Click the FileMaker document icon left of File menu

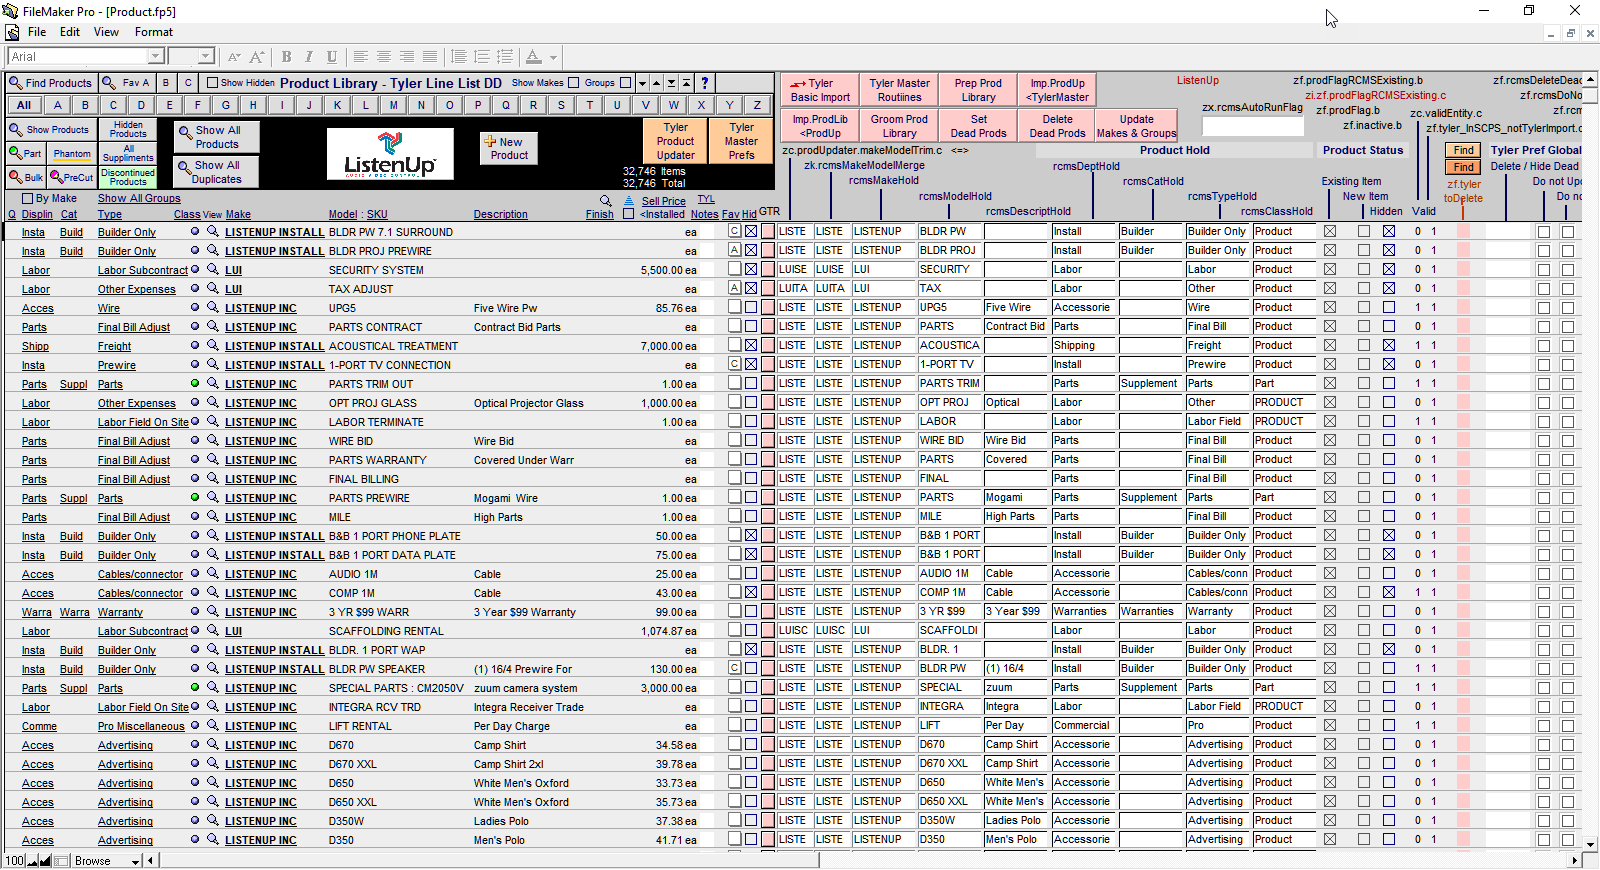click(x=12, y=32)
